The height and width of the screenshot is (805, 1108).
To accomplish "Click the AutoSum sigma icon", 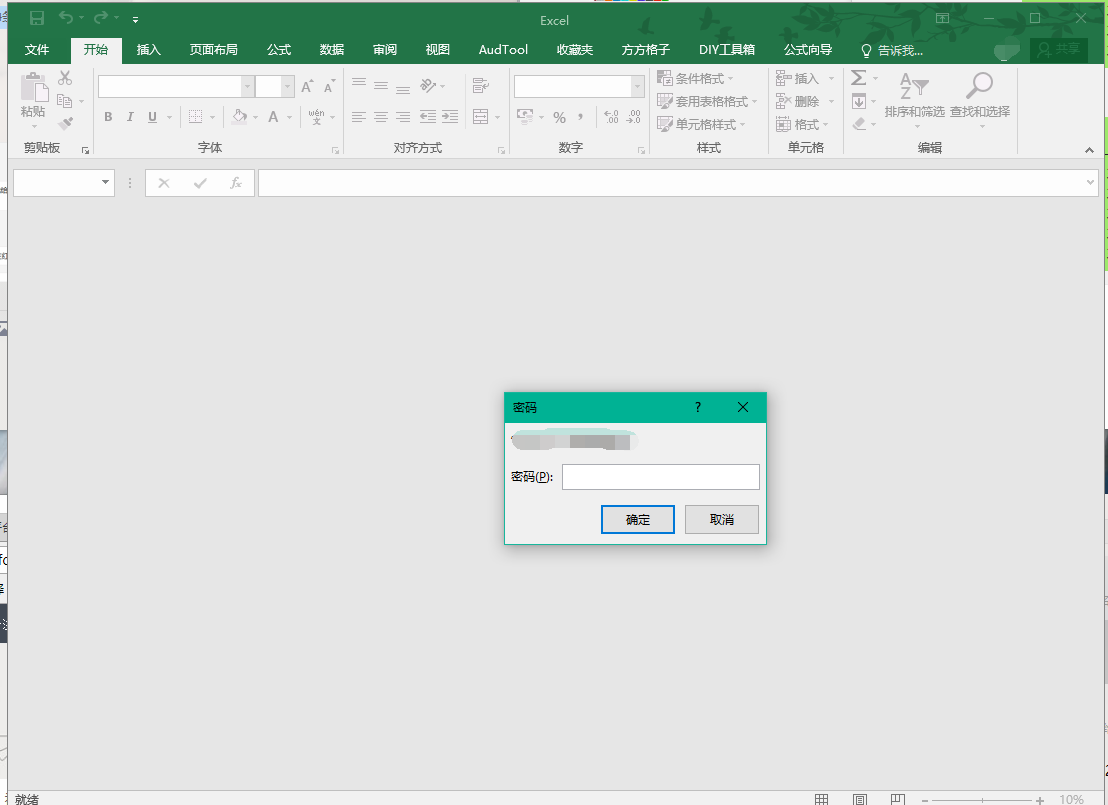I will click(x=858, y=78).
